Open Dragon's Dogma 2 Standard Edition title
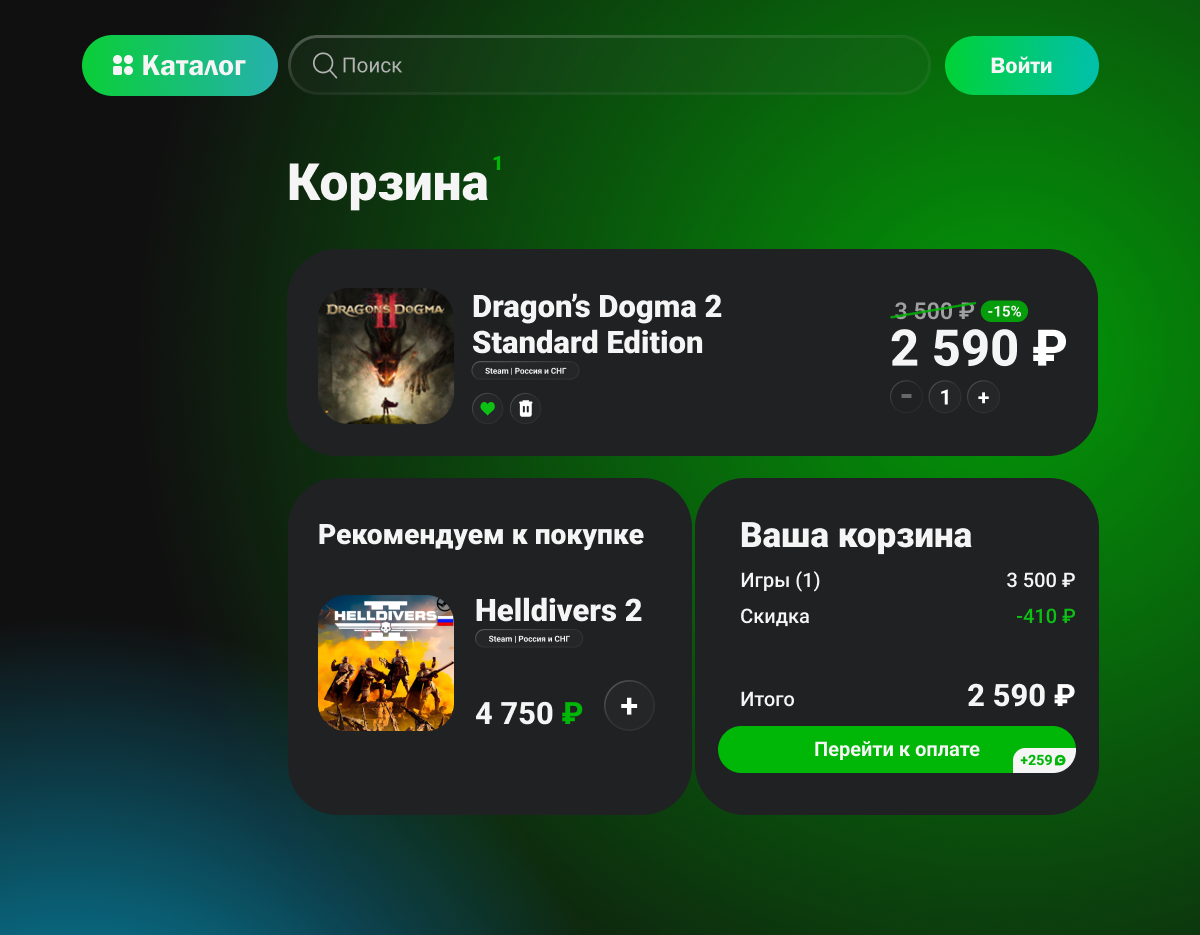Screen dimensions: 1200x935 (x=597, y=324)
